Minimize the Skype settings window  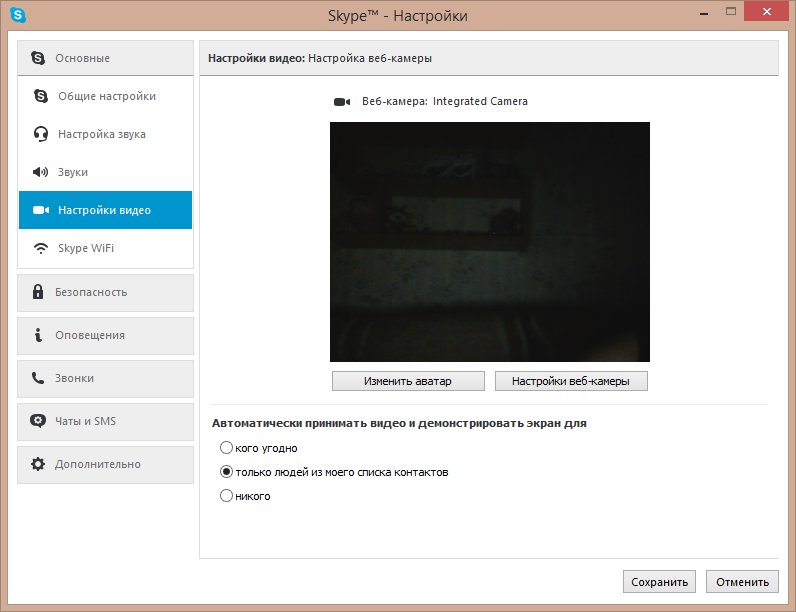(704, 12)
